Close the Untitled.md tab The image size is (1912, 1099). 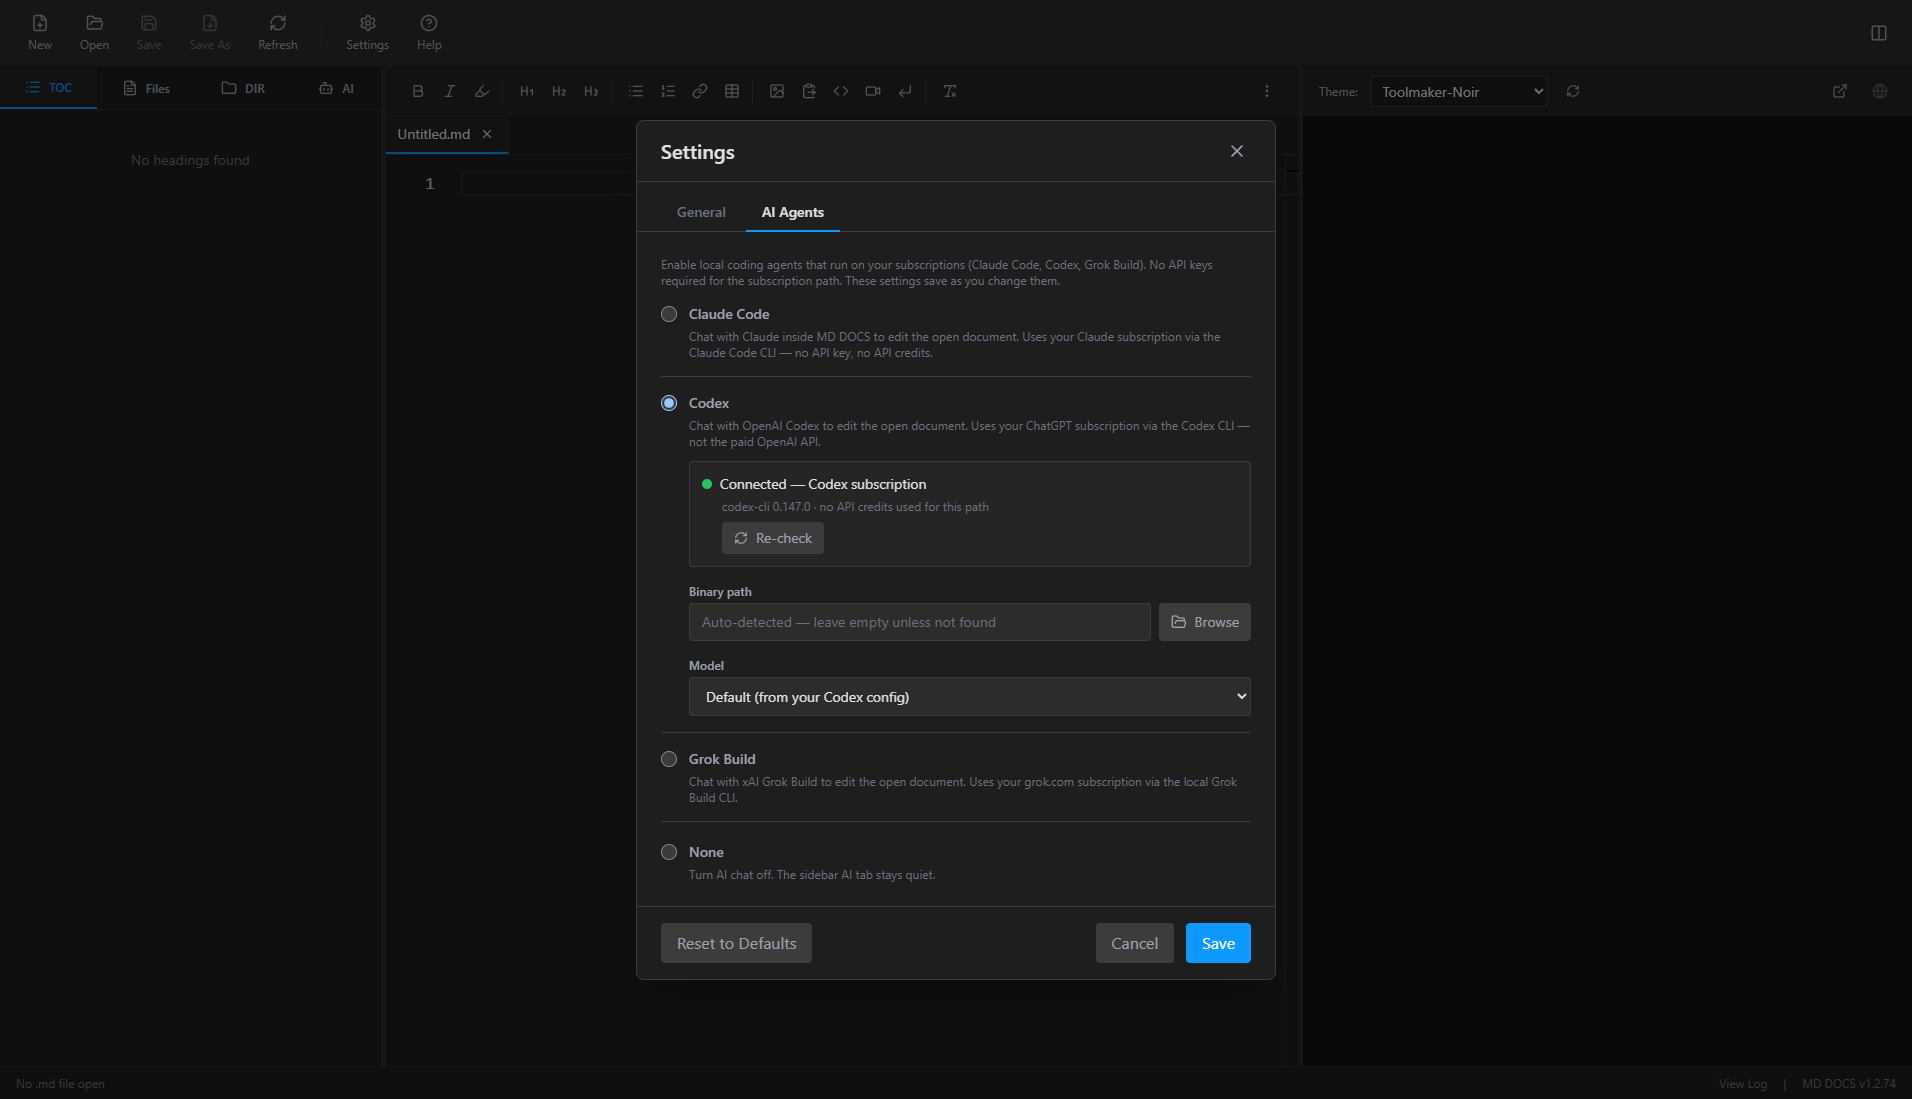pos(487,134)
